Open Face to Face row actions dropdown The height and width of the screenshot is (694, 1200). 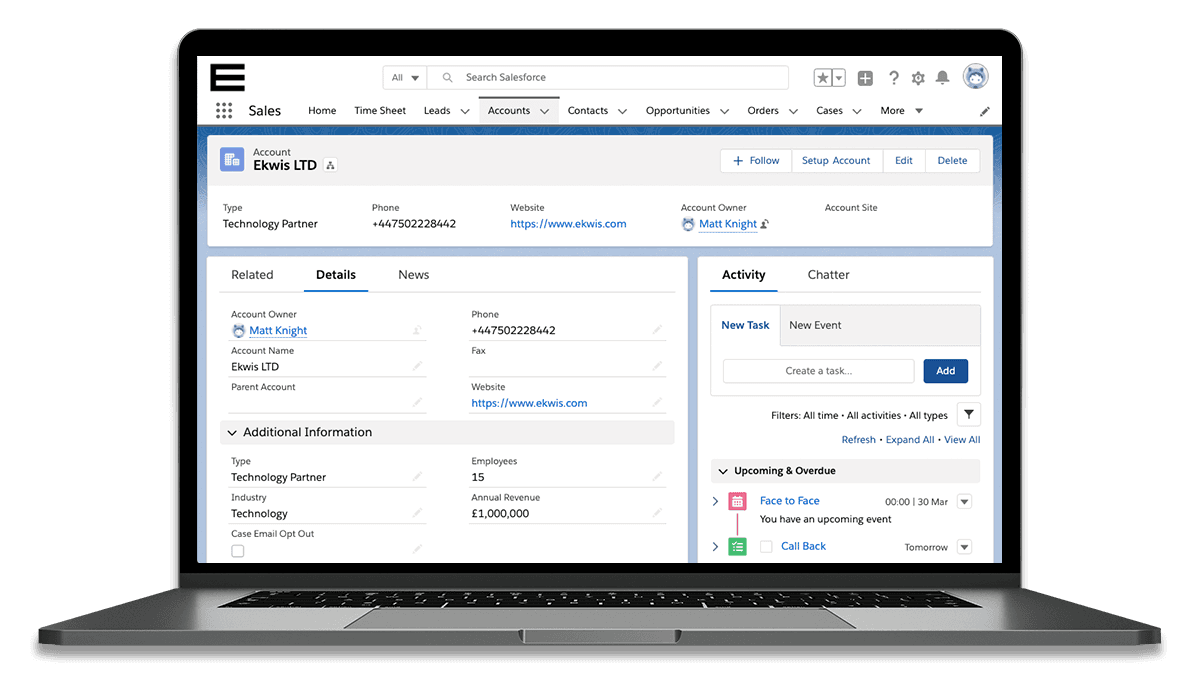(964, 502)
